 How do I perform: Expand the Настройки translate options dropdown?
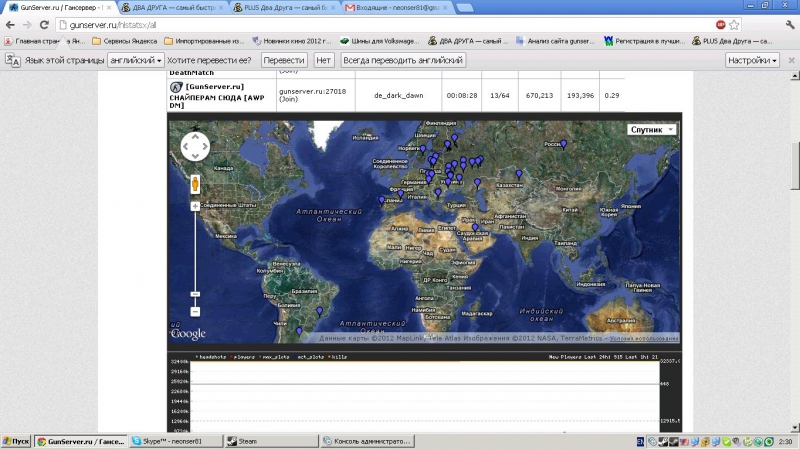tap(753, 60)
